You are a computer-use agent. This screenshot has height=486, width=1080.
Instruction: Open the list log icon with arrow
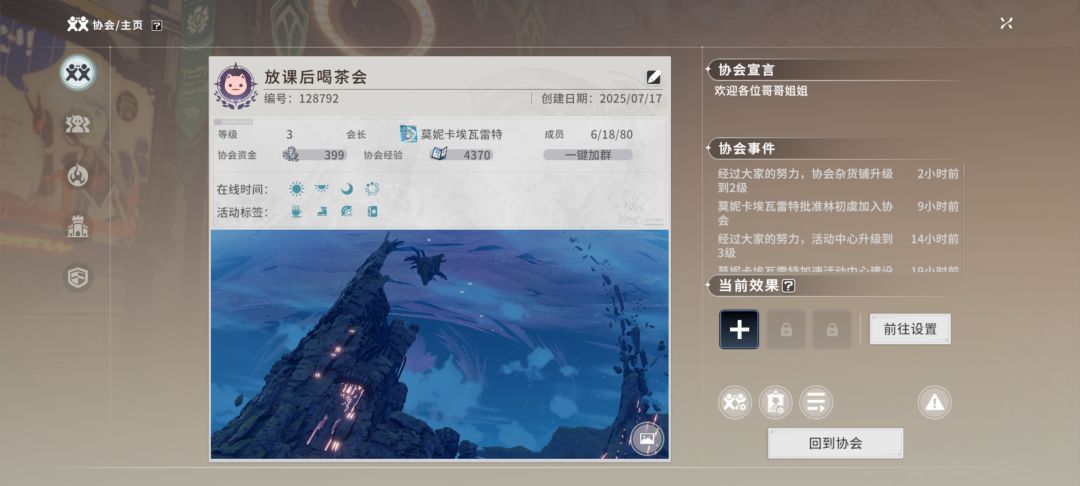point(816,403)
